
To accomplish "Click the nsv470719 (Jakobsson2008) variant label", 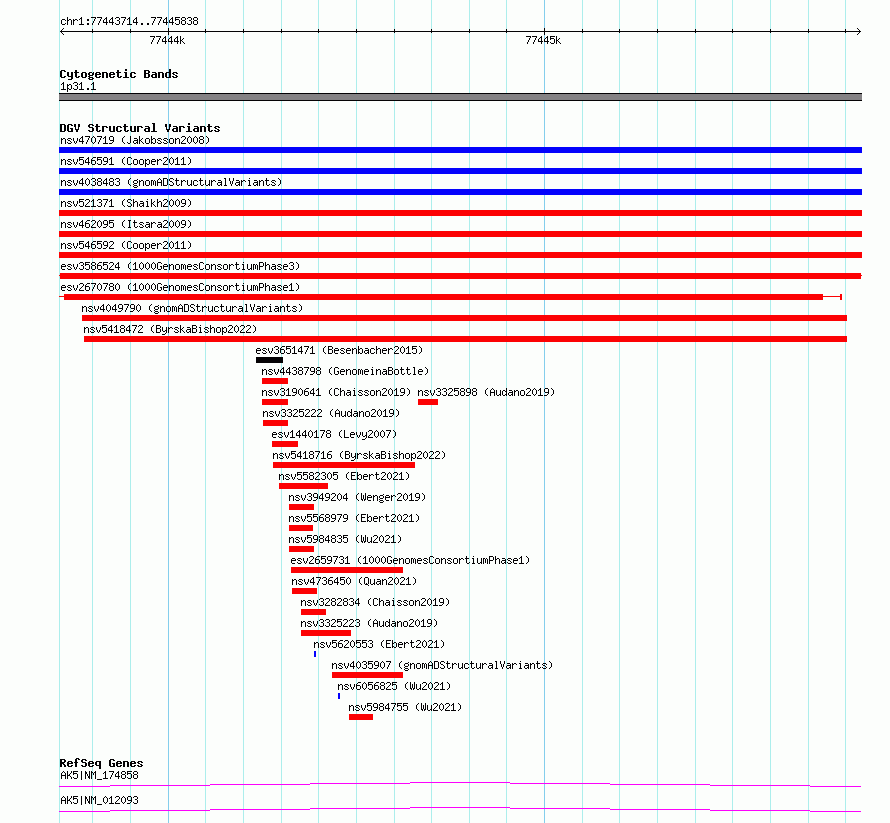I will (x=135, y=140).
